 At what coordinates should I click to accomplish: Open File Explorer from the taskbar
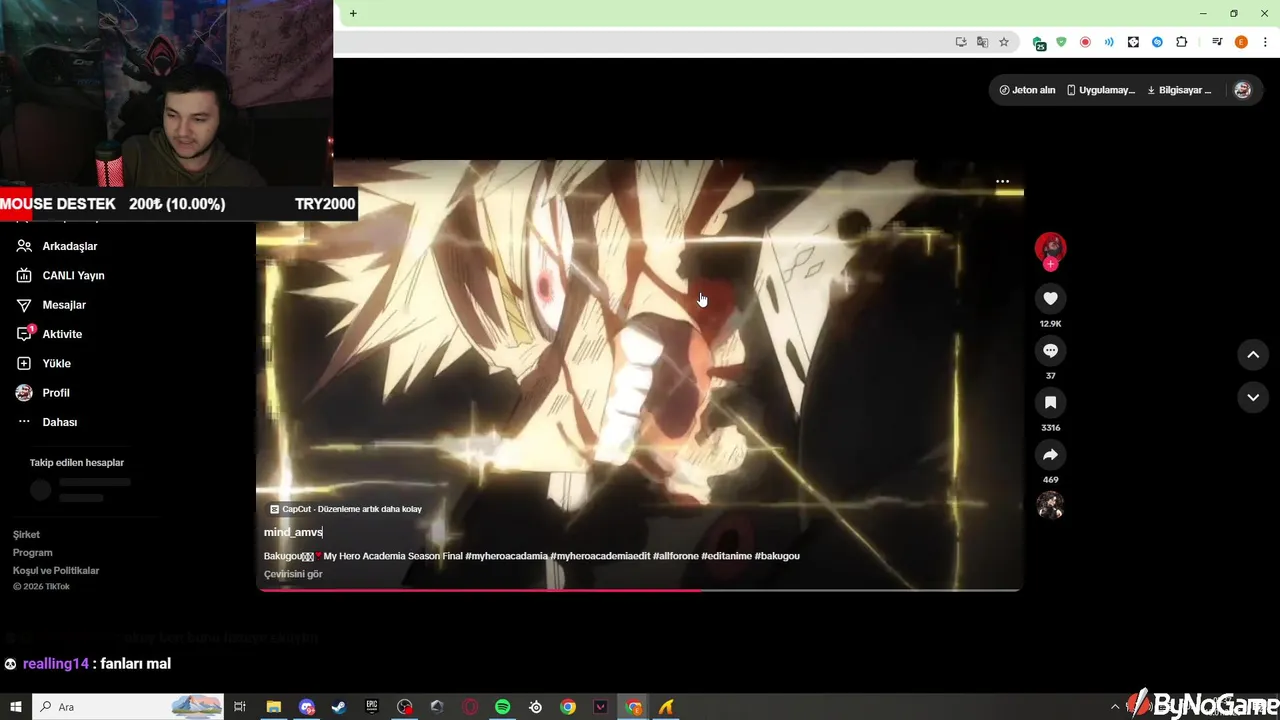pos(273,707)
